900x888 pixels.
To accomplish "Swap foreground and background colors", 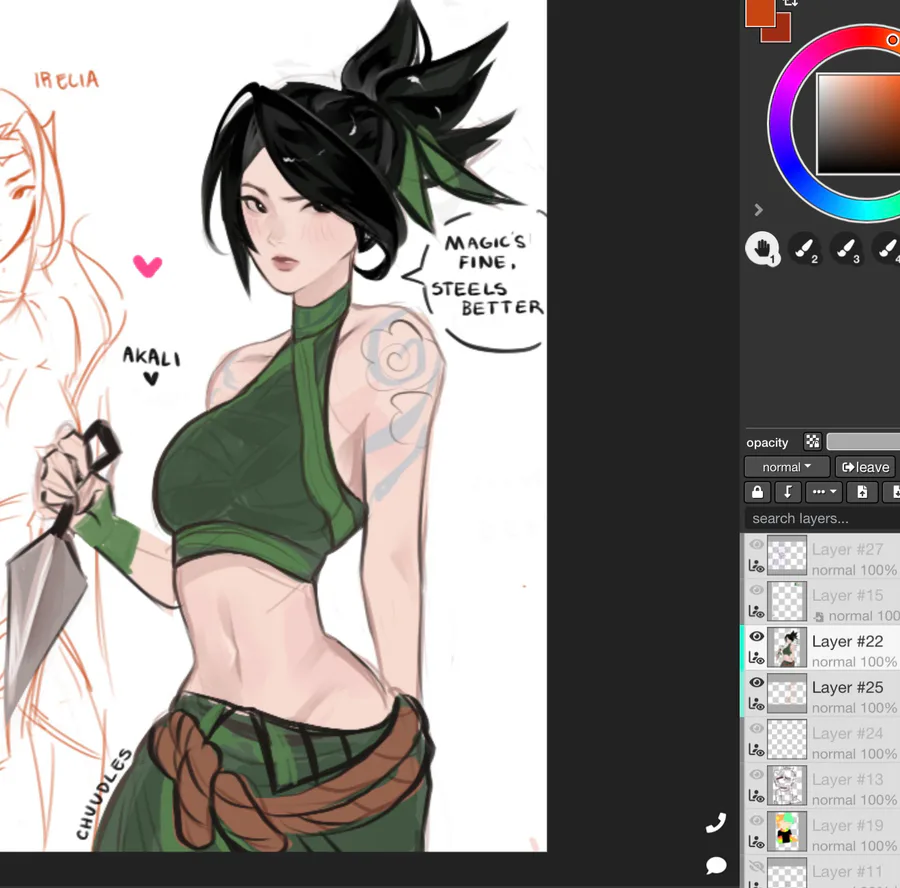I will (x=791, y=3).
